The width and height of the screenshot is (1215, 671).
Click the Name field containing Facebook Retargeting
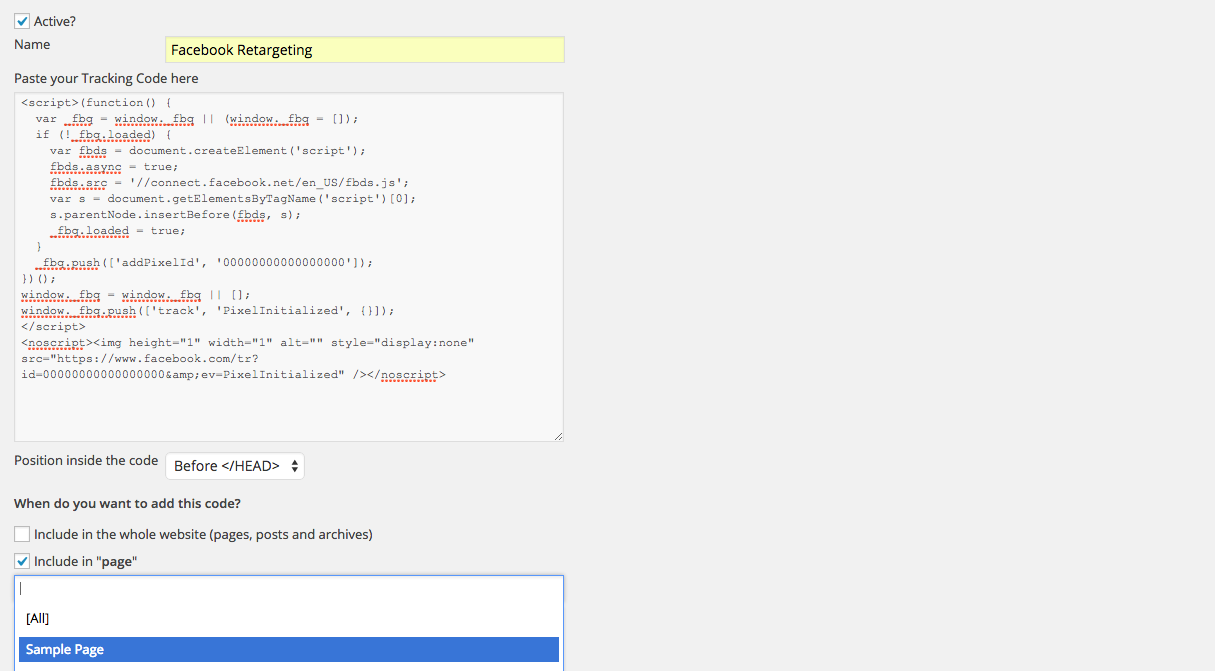pyautogui.click(x=364, y=50)
